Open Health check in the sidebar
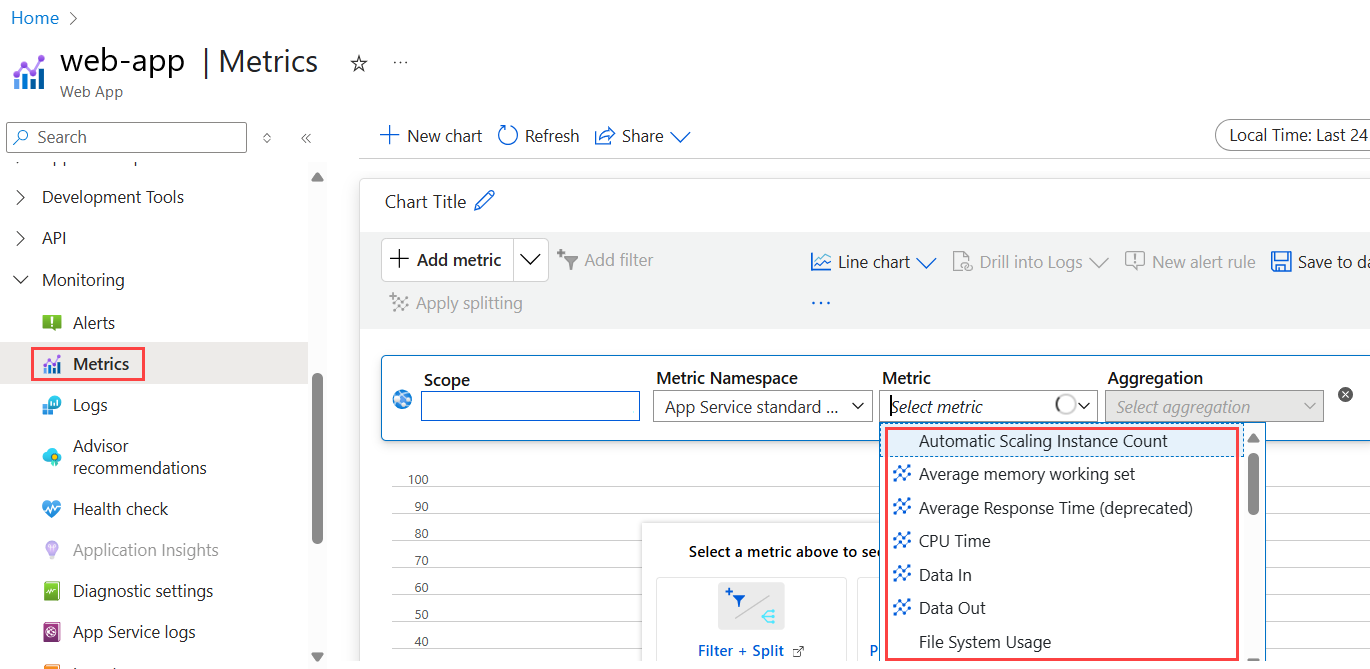 point(120,509)
